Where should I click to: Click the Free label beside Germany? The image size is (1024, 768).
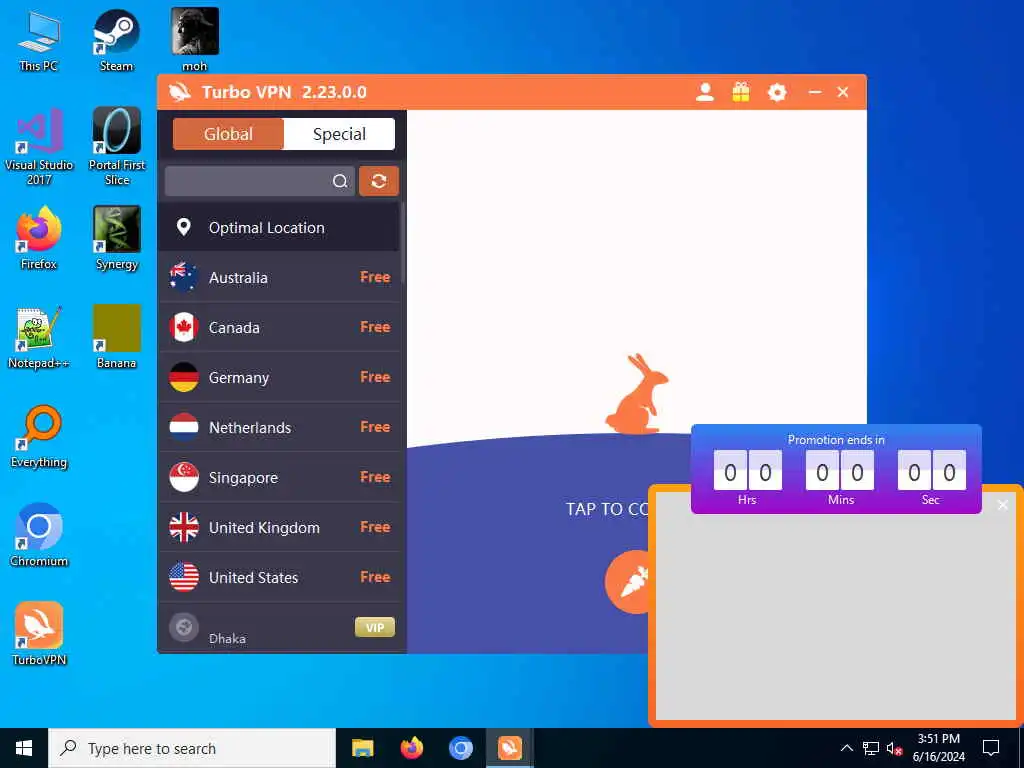tap(375, 377)
